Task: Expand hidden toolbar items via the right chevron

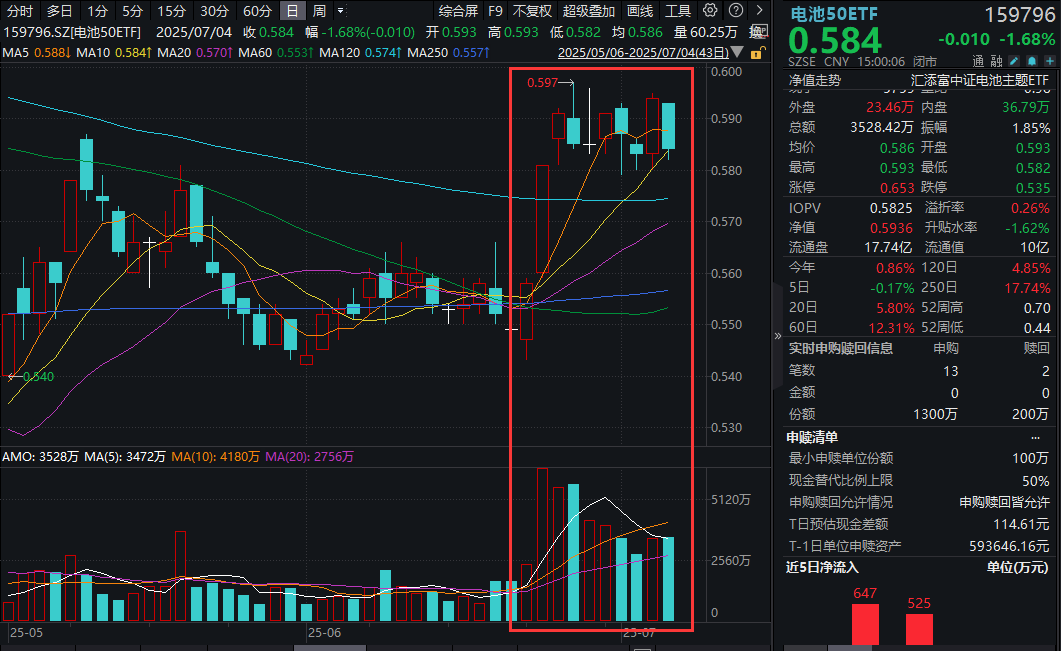Action: pyautogui.click(x=758, y=9)
